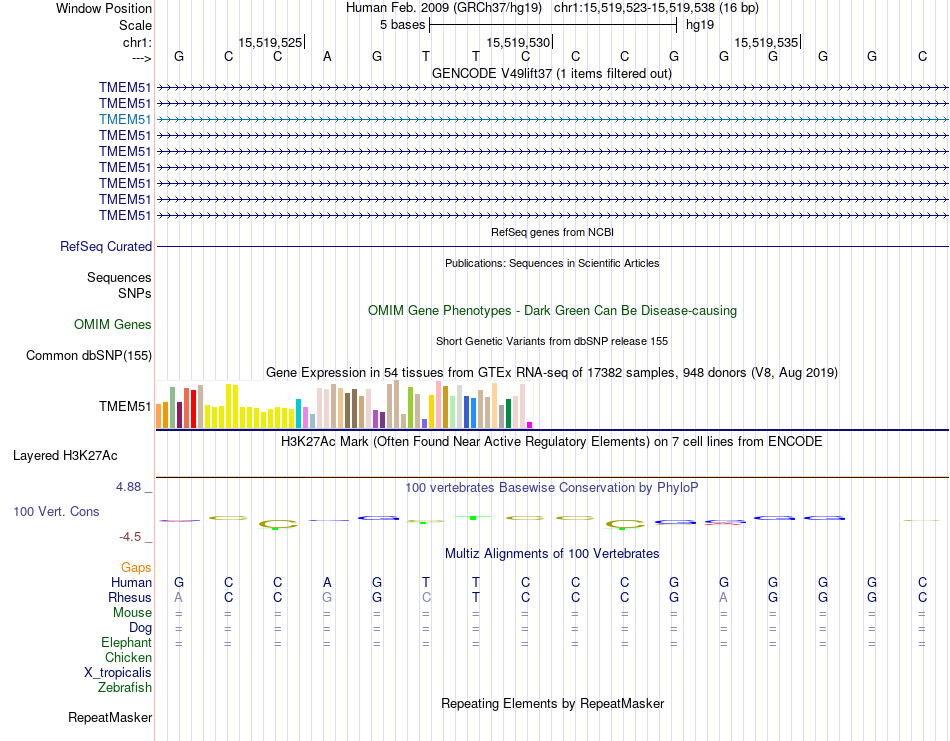Open the OMIM Genes track label
This screenshot has height=741, width=950.
point(113,324)
